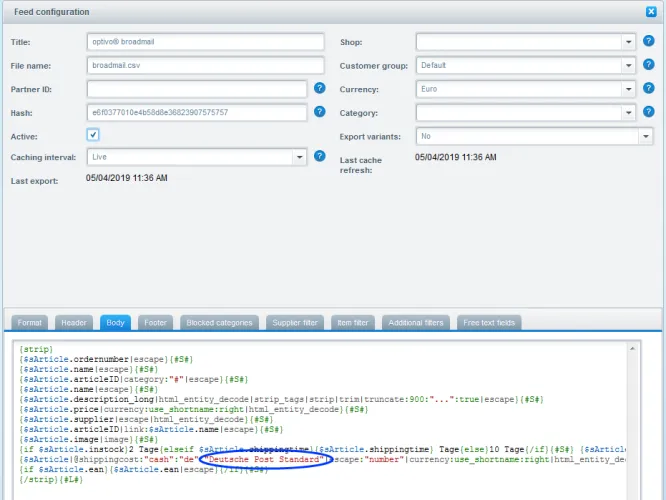Close the Feed configuration window
Image resolution: width=666 pixels, height=500 pixels.
651,11
